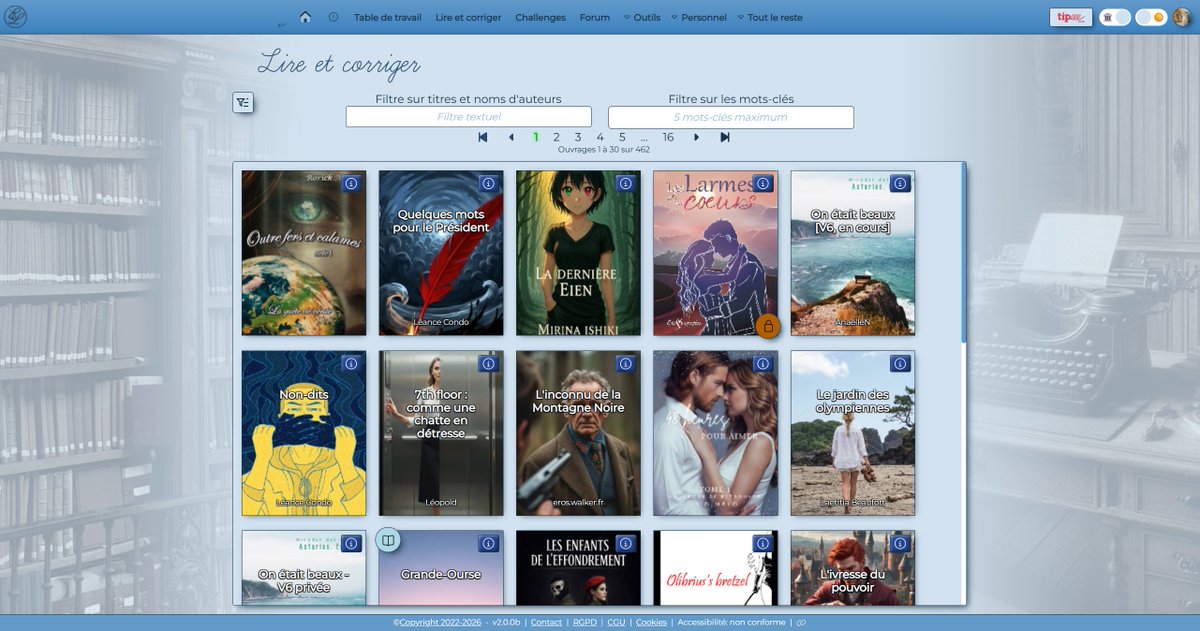Show info for Non-dits book
1200x631 pixels.
351,364
